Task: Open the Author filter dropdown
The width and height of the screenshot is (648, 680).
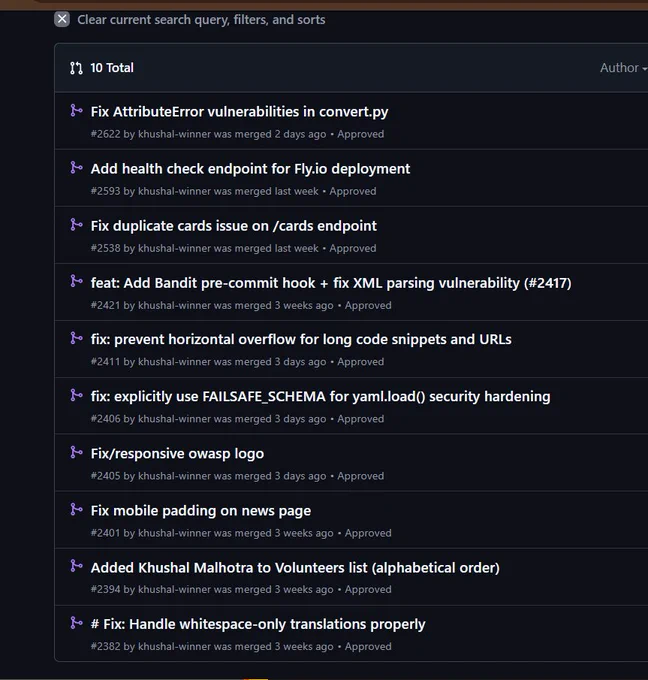Action: (x=623, y=68)
